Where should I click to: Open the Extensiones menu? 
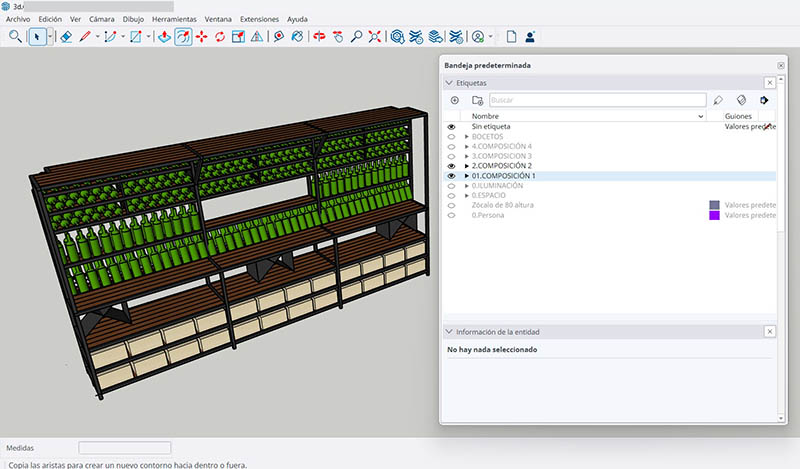pos(260,19)
